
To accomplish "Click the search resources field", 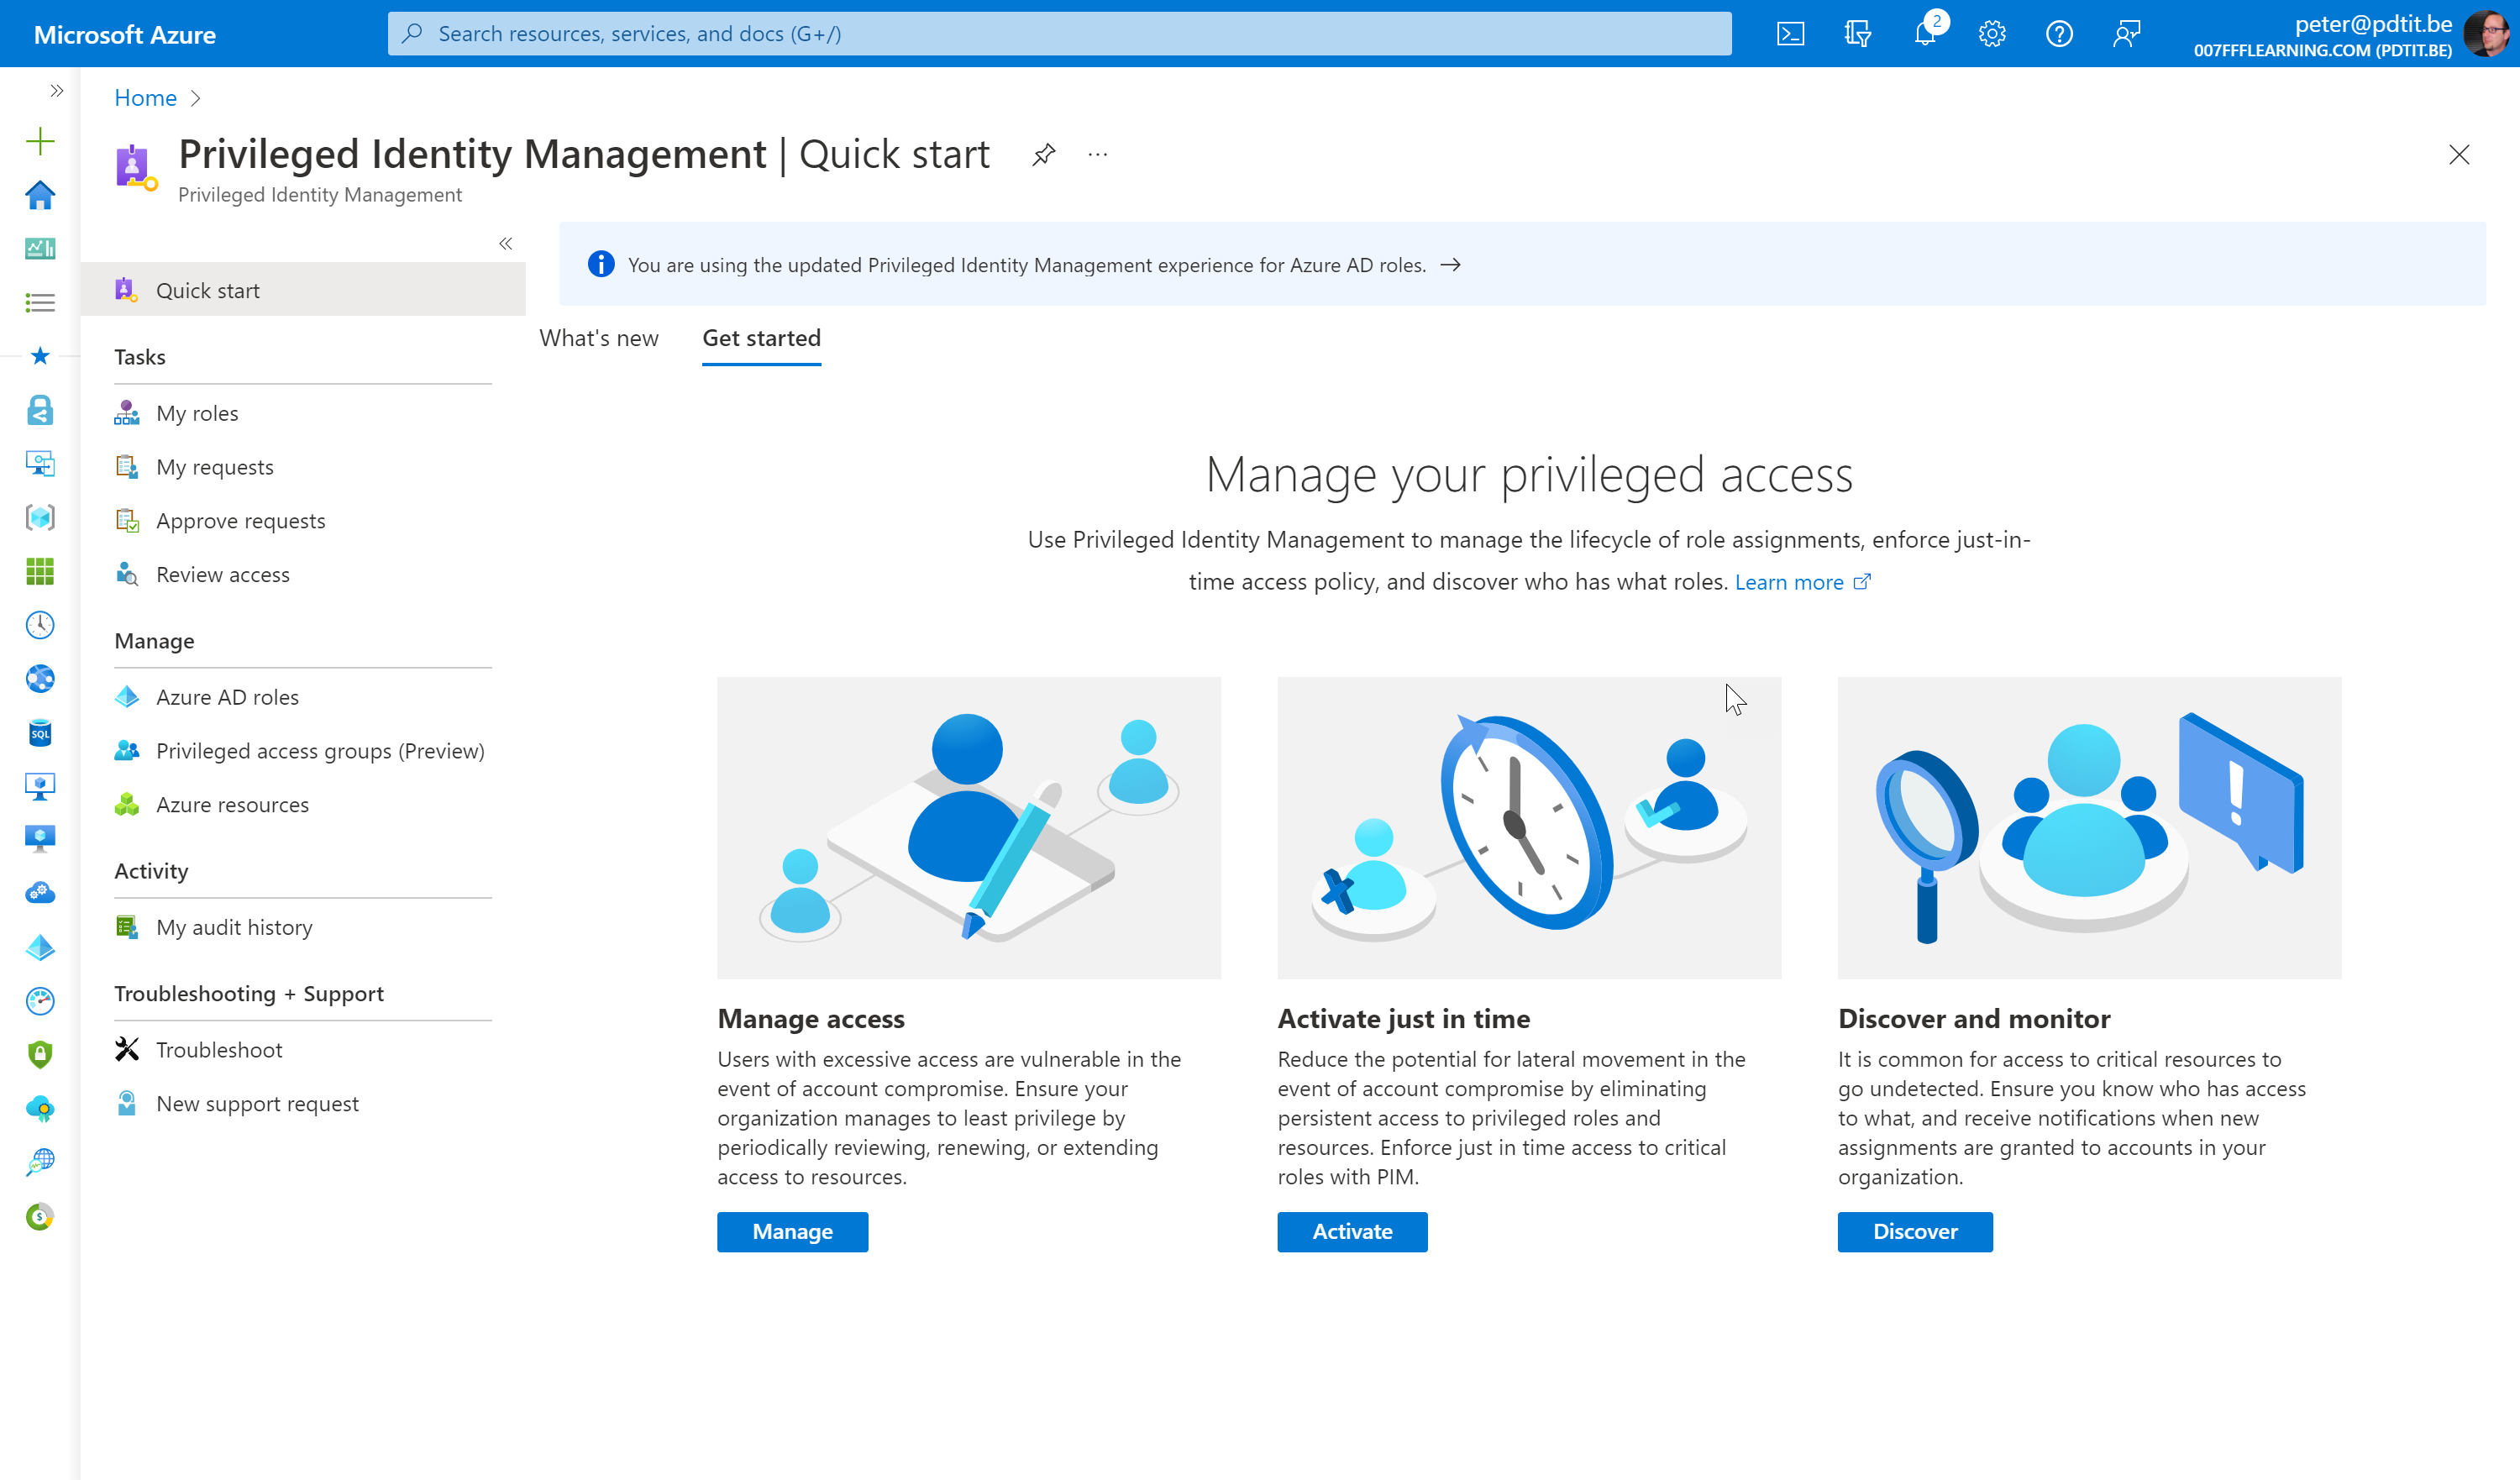I will click(1060, 34).
